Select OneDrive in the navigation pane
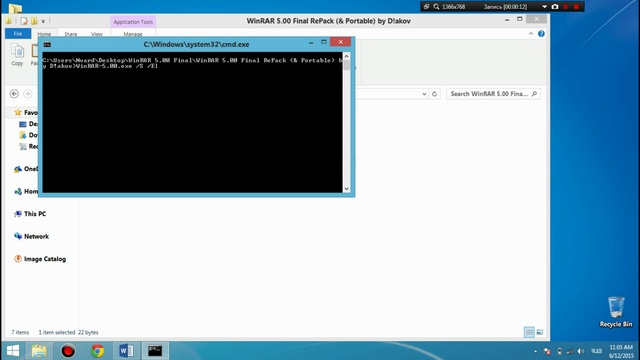 tap(26, 169)
